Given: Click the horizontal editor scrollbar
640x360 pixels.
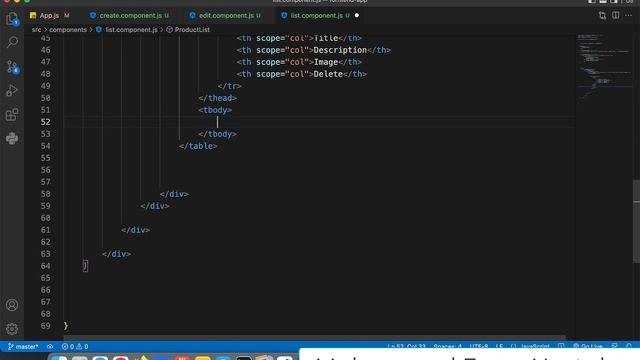Looking at the screenshot, I should [x=314, y=338].
